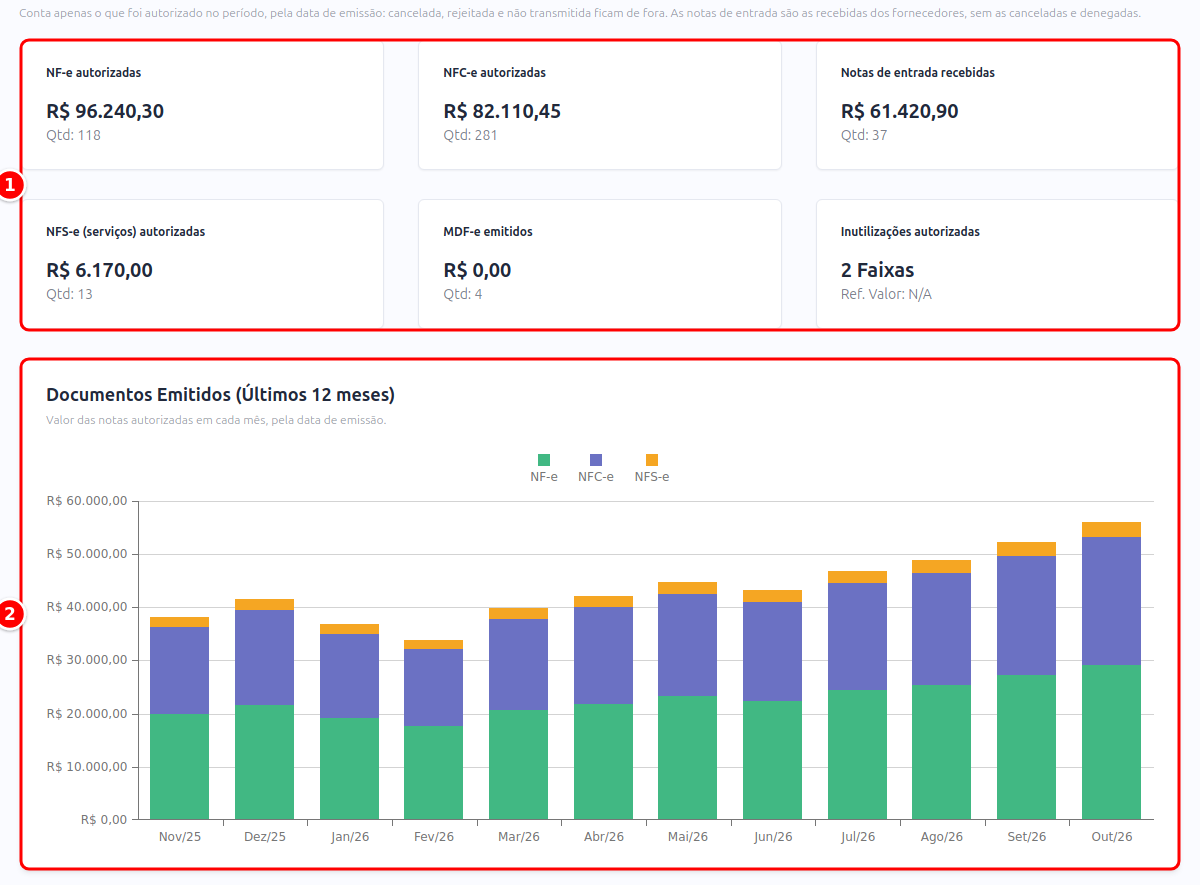The width and height of the screenshot is (1200, 885).
Task: Toggle the NF-e legend series
Action: 544,468
